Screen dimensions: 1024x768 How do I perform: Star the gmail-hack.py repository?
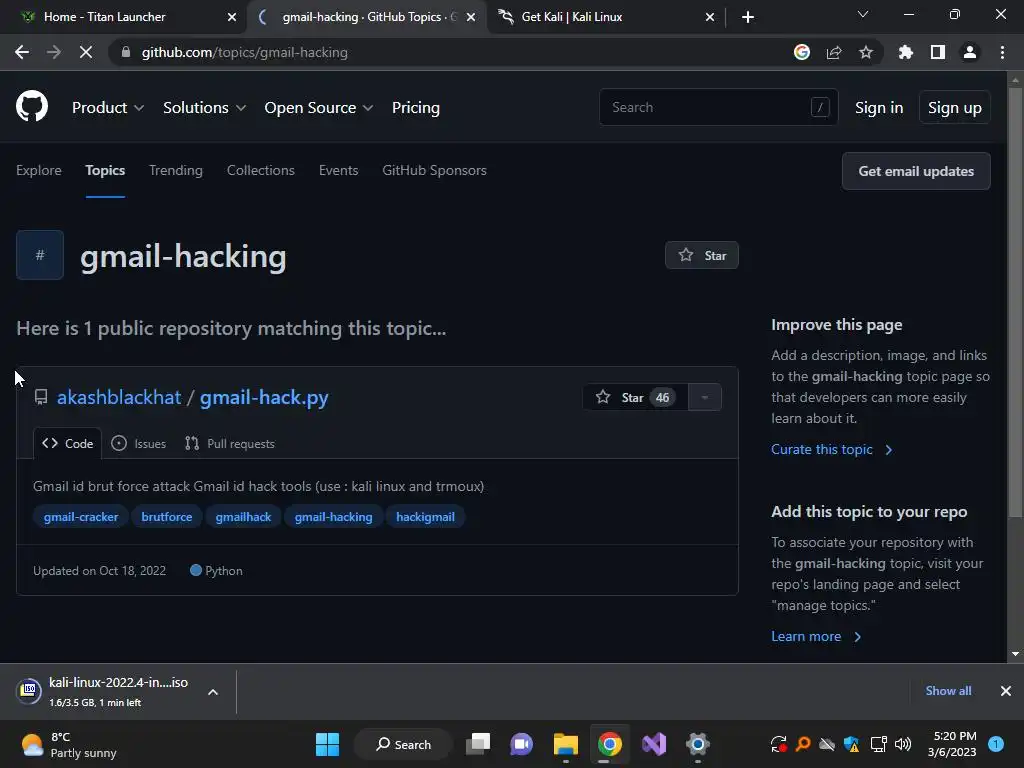coord(635,397)
